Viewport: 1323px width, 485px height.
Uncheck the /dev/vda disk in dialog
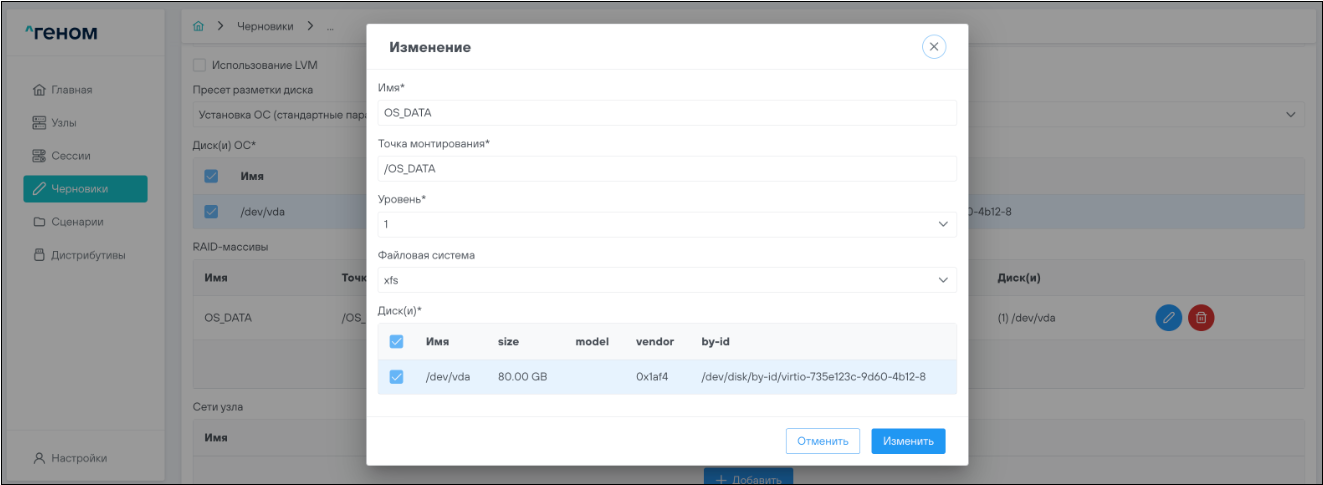point(396,377)
